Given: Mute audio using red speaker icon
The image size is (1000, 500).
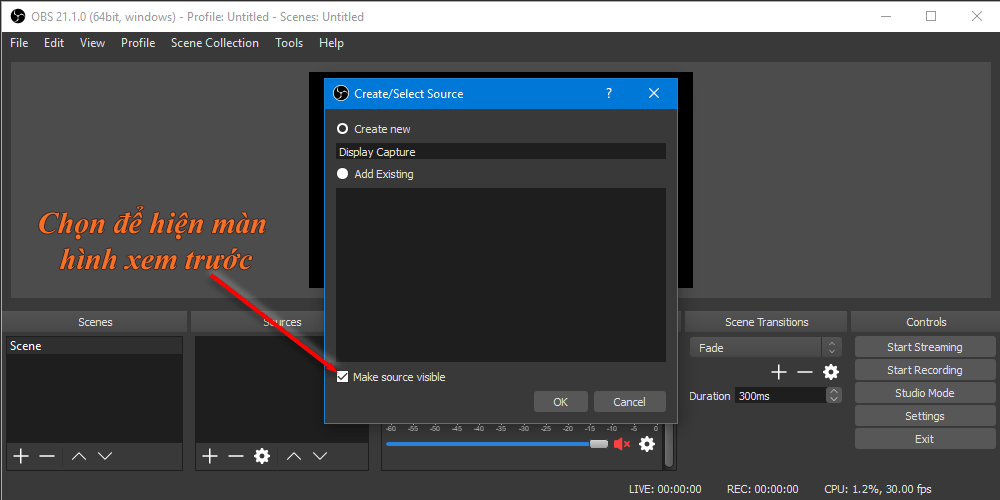Looking at the screenshot, I should click(x=622, y=444).
